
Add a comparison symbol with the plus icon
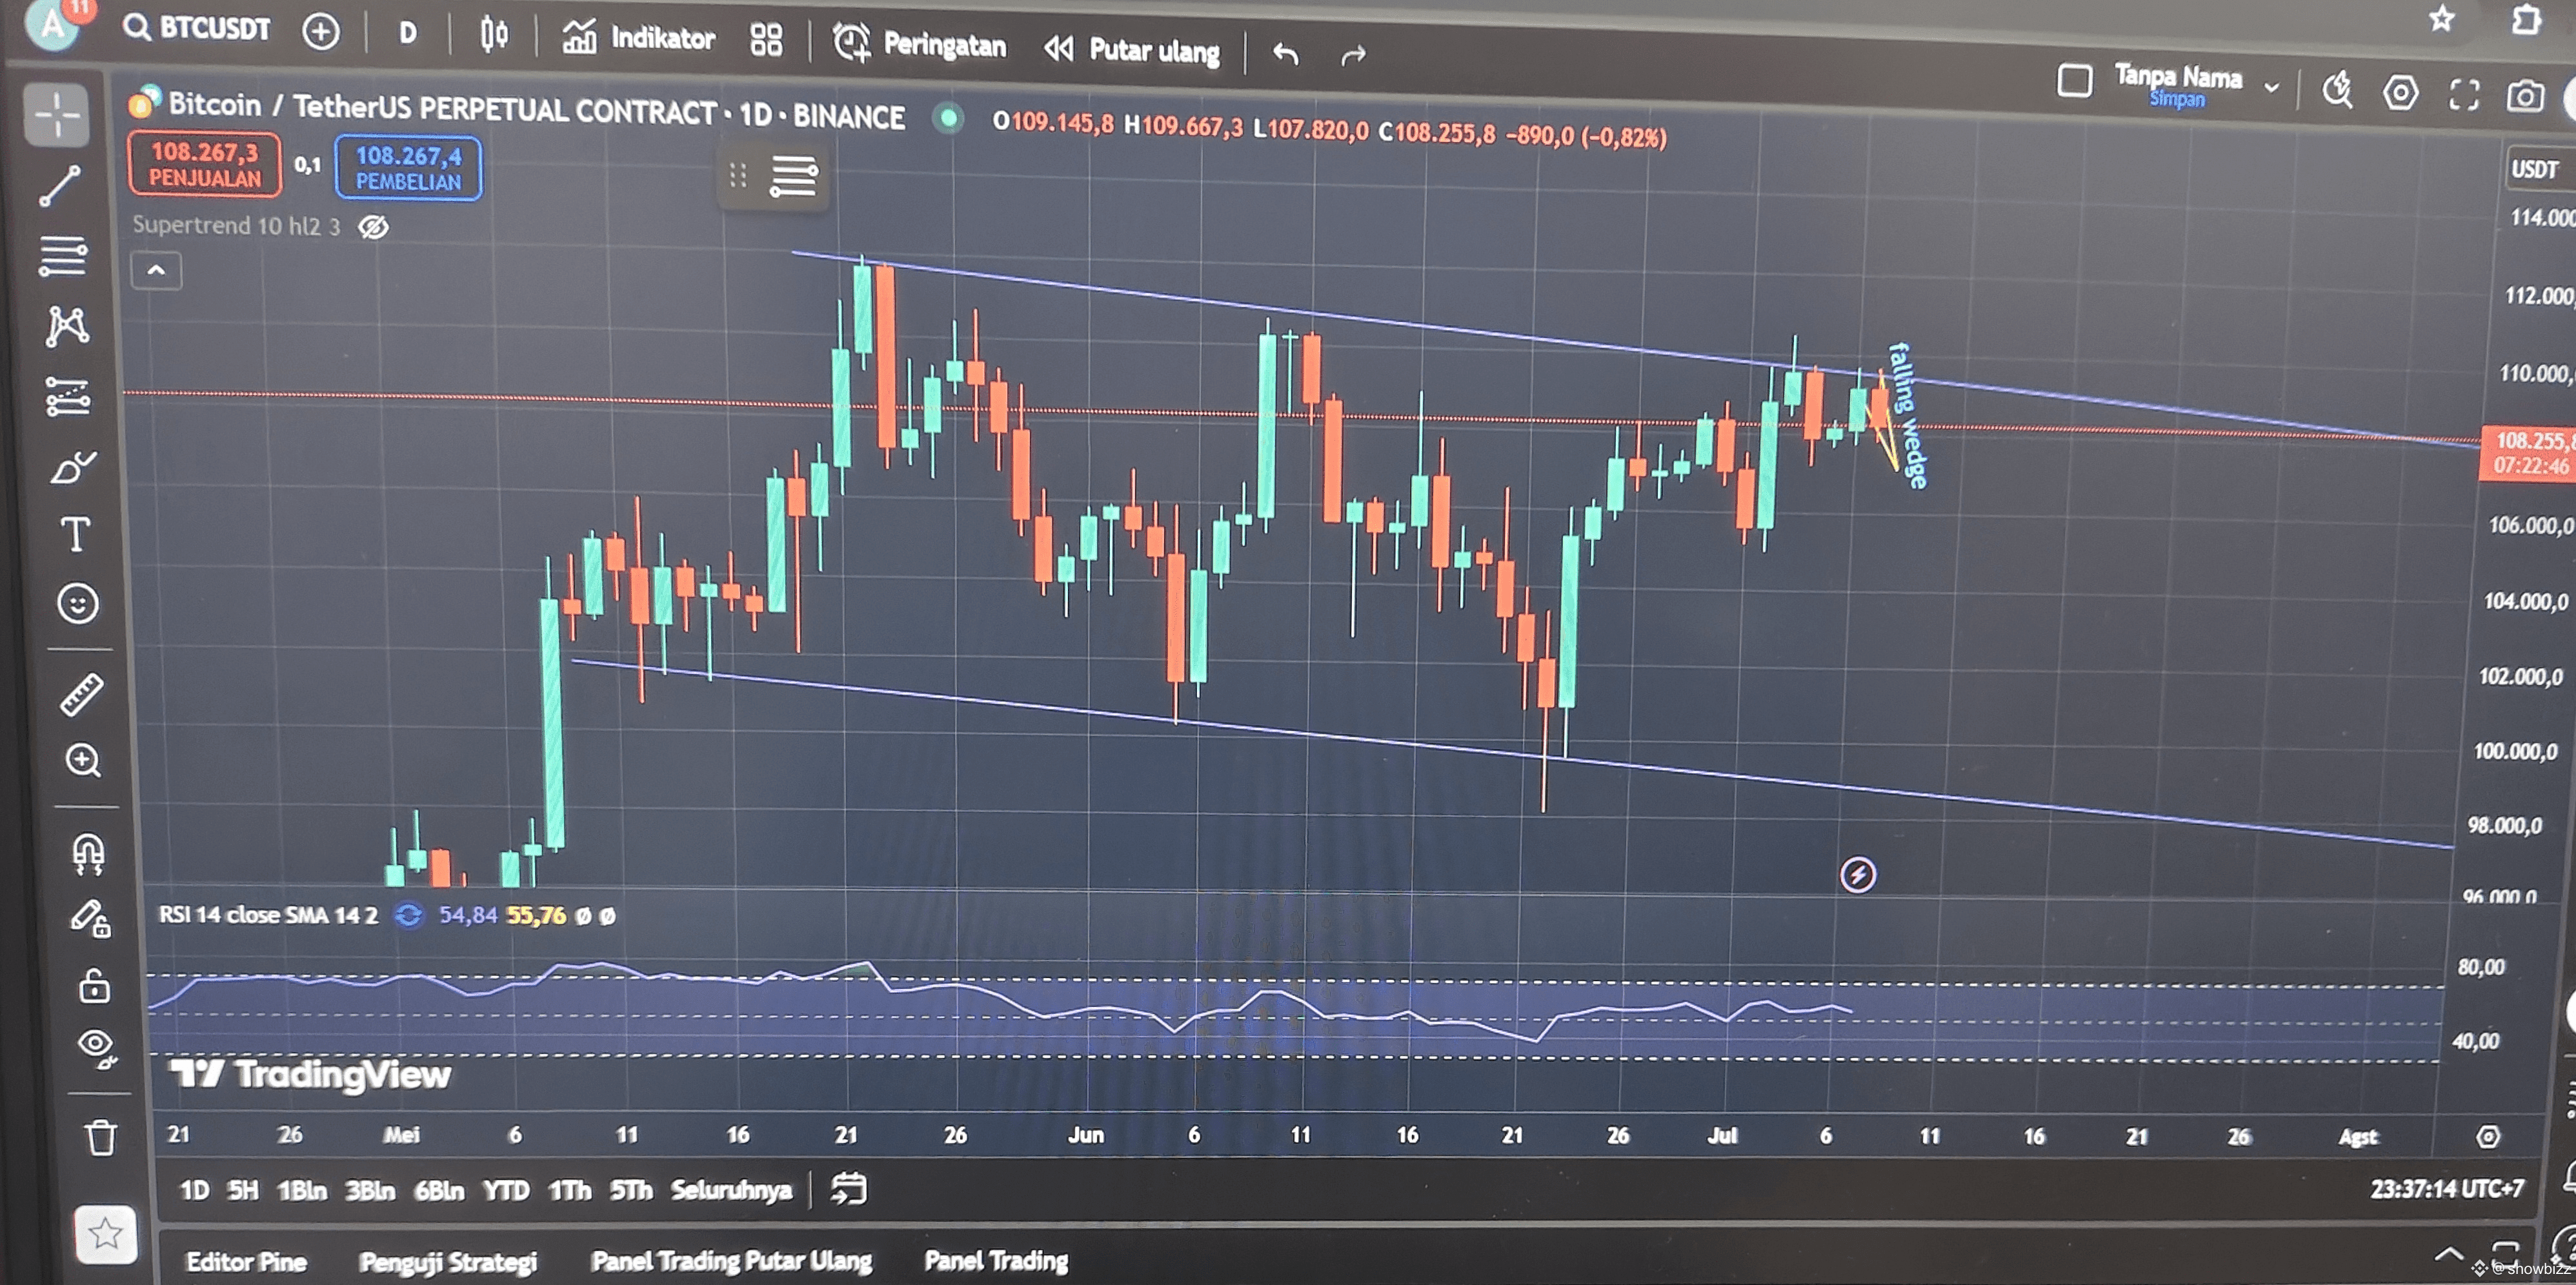click(321, 32)
